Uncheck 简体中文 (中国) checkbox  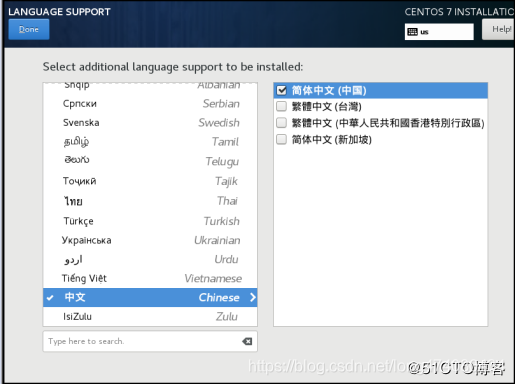[x=282, y=90]
